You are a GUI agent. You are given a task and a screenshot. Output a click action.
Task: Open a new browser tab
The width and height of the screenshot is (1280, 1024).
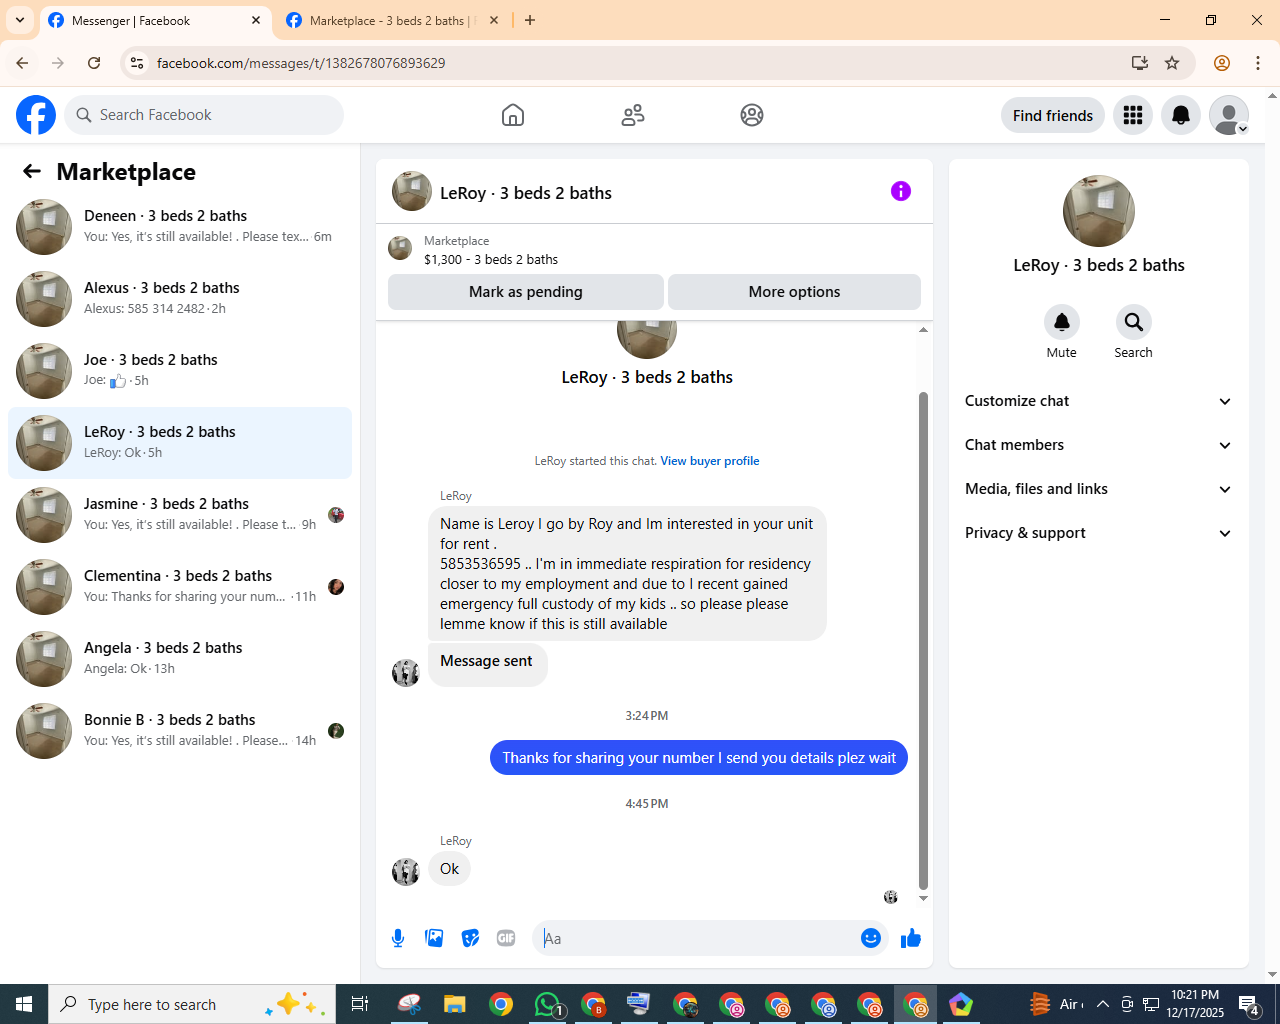[530, 20]
